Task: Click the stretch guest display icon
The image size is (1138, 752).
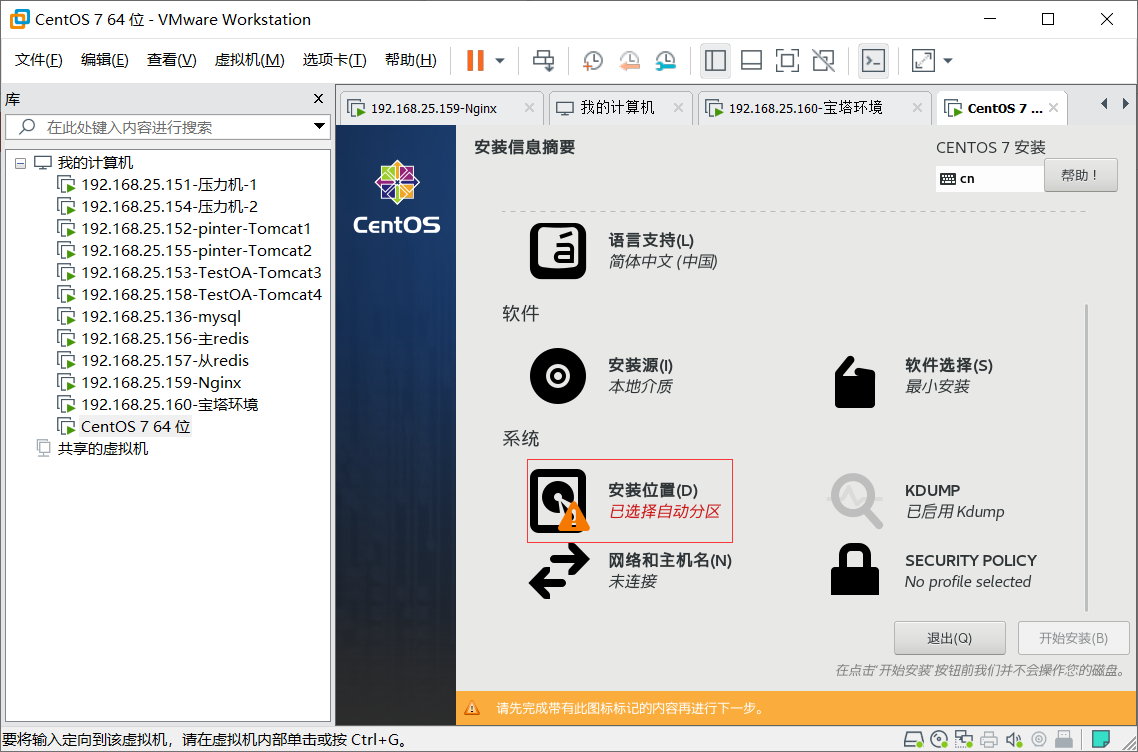Action: 923,60
